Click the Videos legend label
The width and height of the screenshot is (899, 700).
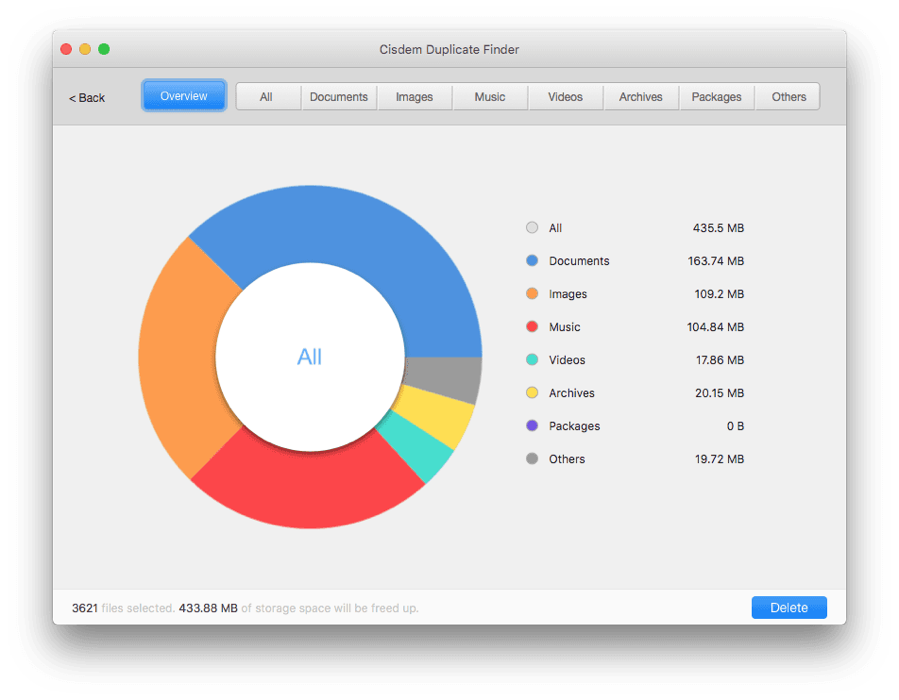pyautogui.click(x=567, y=360)
